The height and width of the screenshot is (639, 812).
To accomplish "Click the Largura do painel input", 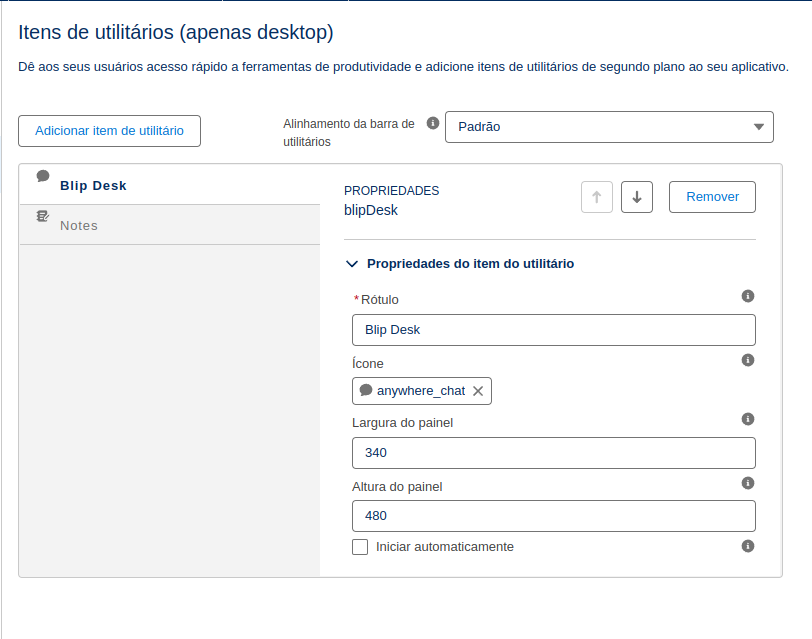I will coord(553,453).
